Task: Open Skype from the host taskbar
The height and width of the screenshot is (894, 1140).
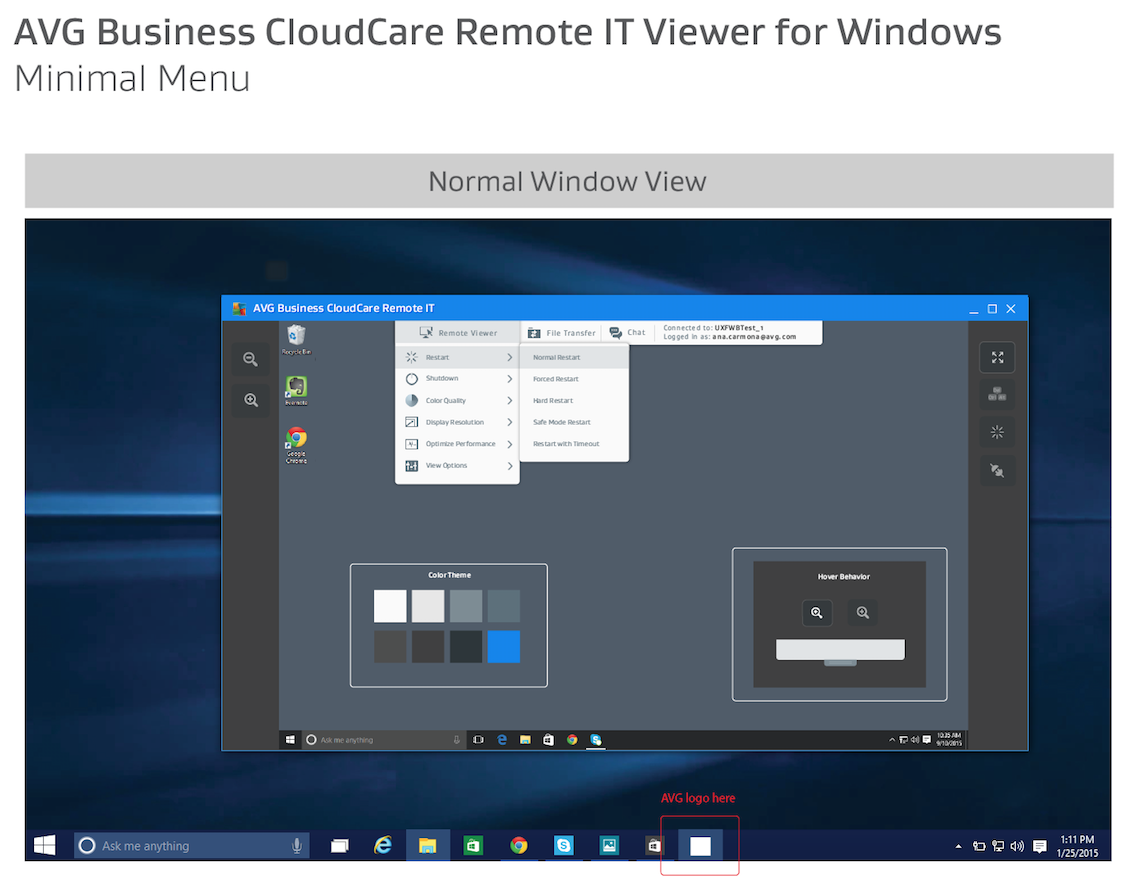Action: (x=563, y=845)
